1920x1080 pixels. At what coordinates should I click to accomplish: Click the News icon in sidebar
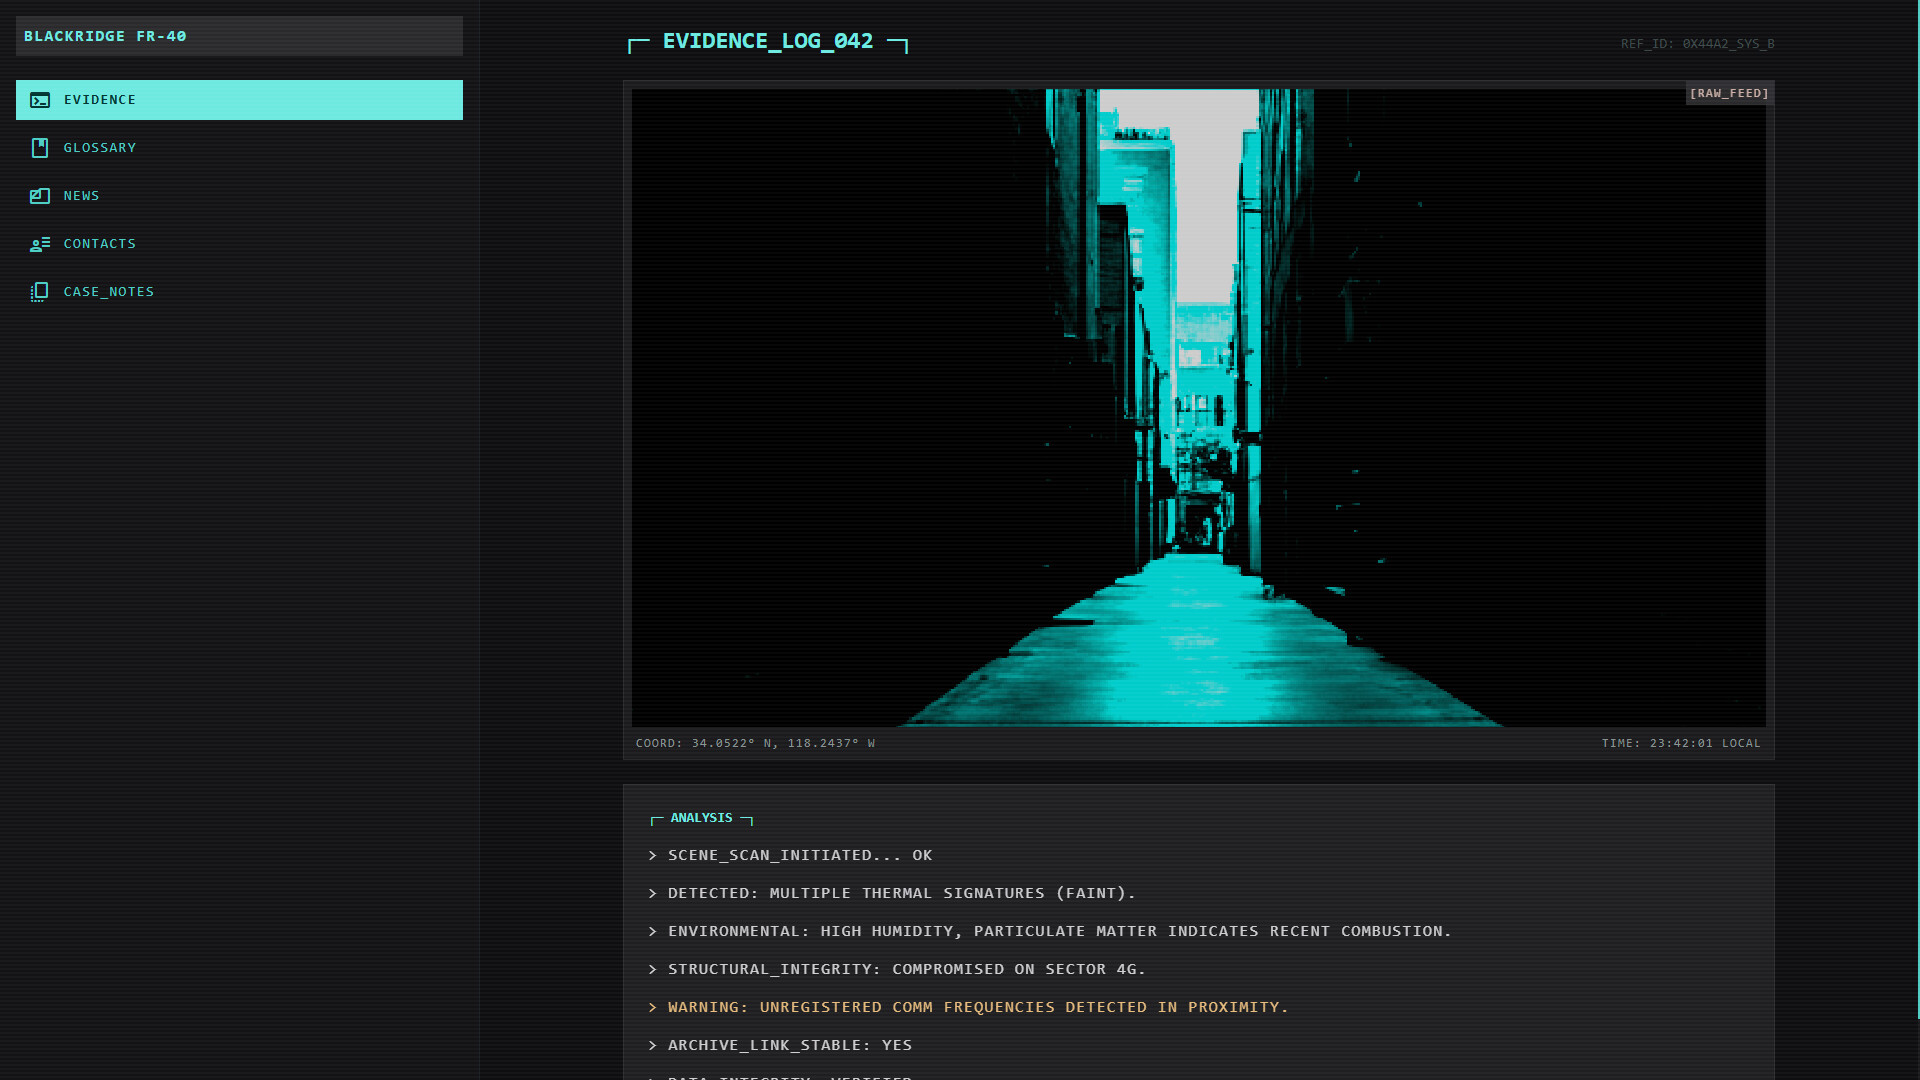pyautogui.click(x=40, y=196)
